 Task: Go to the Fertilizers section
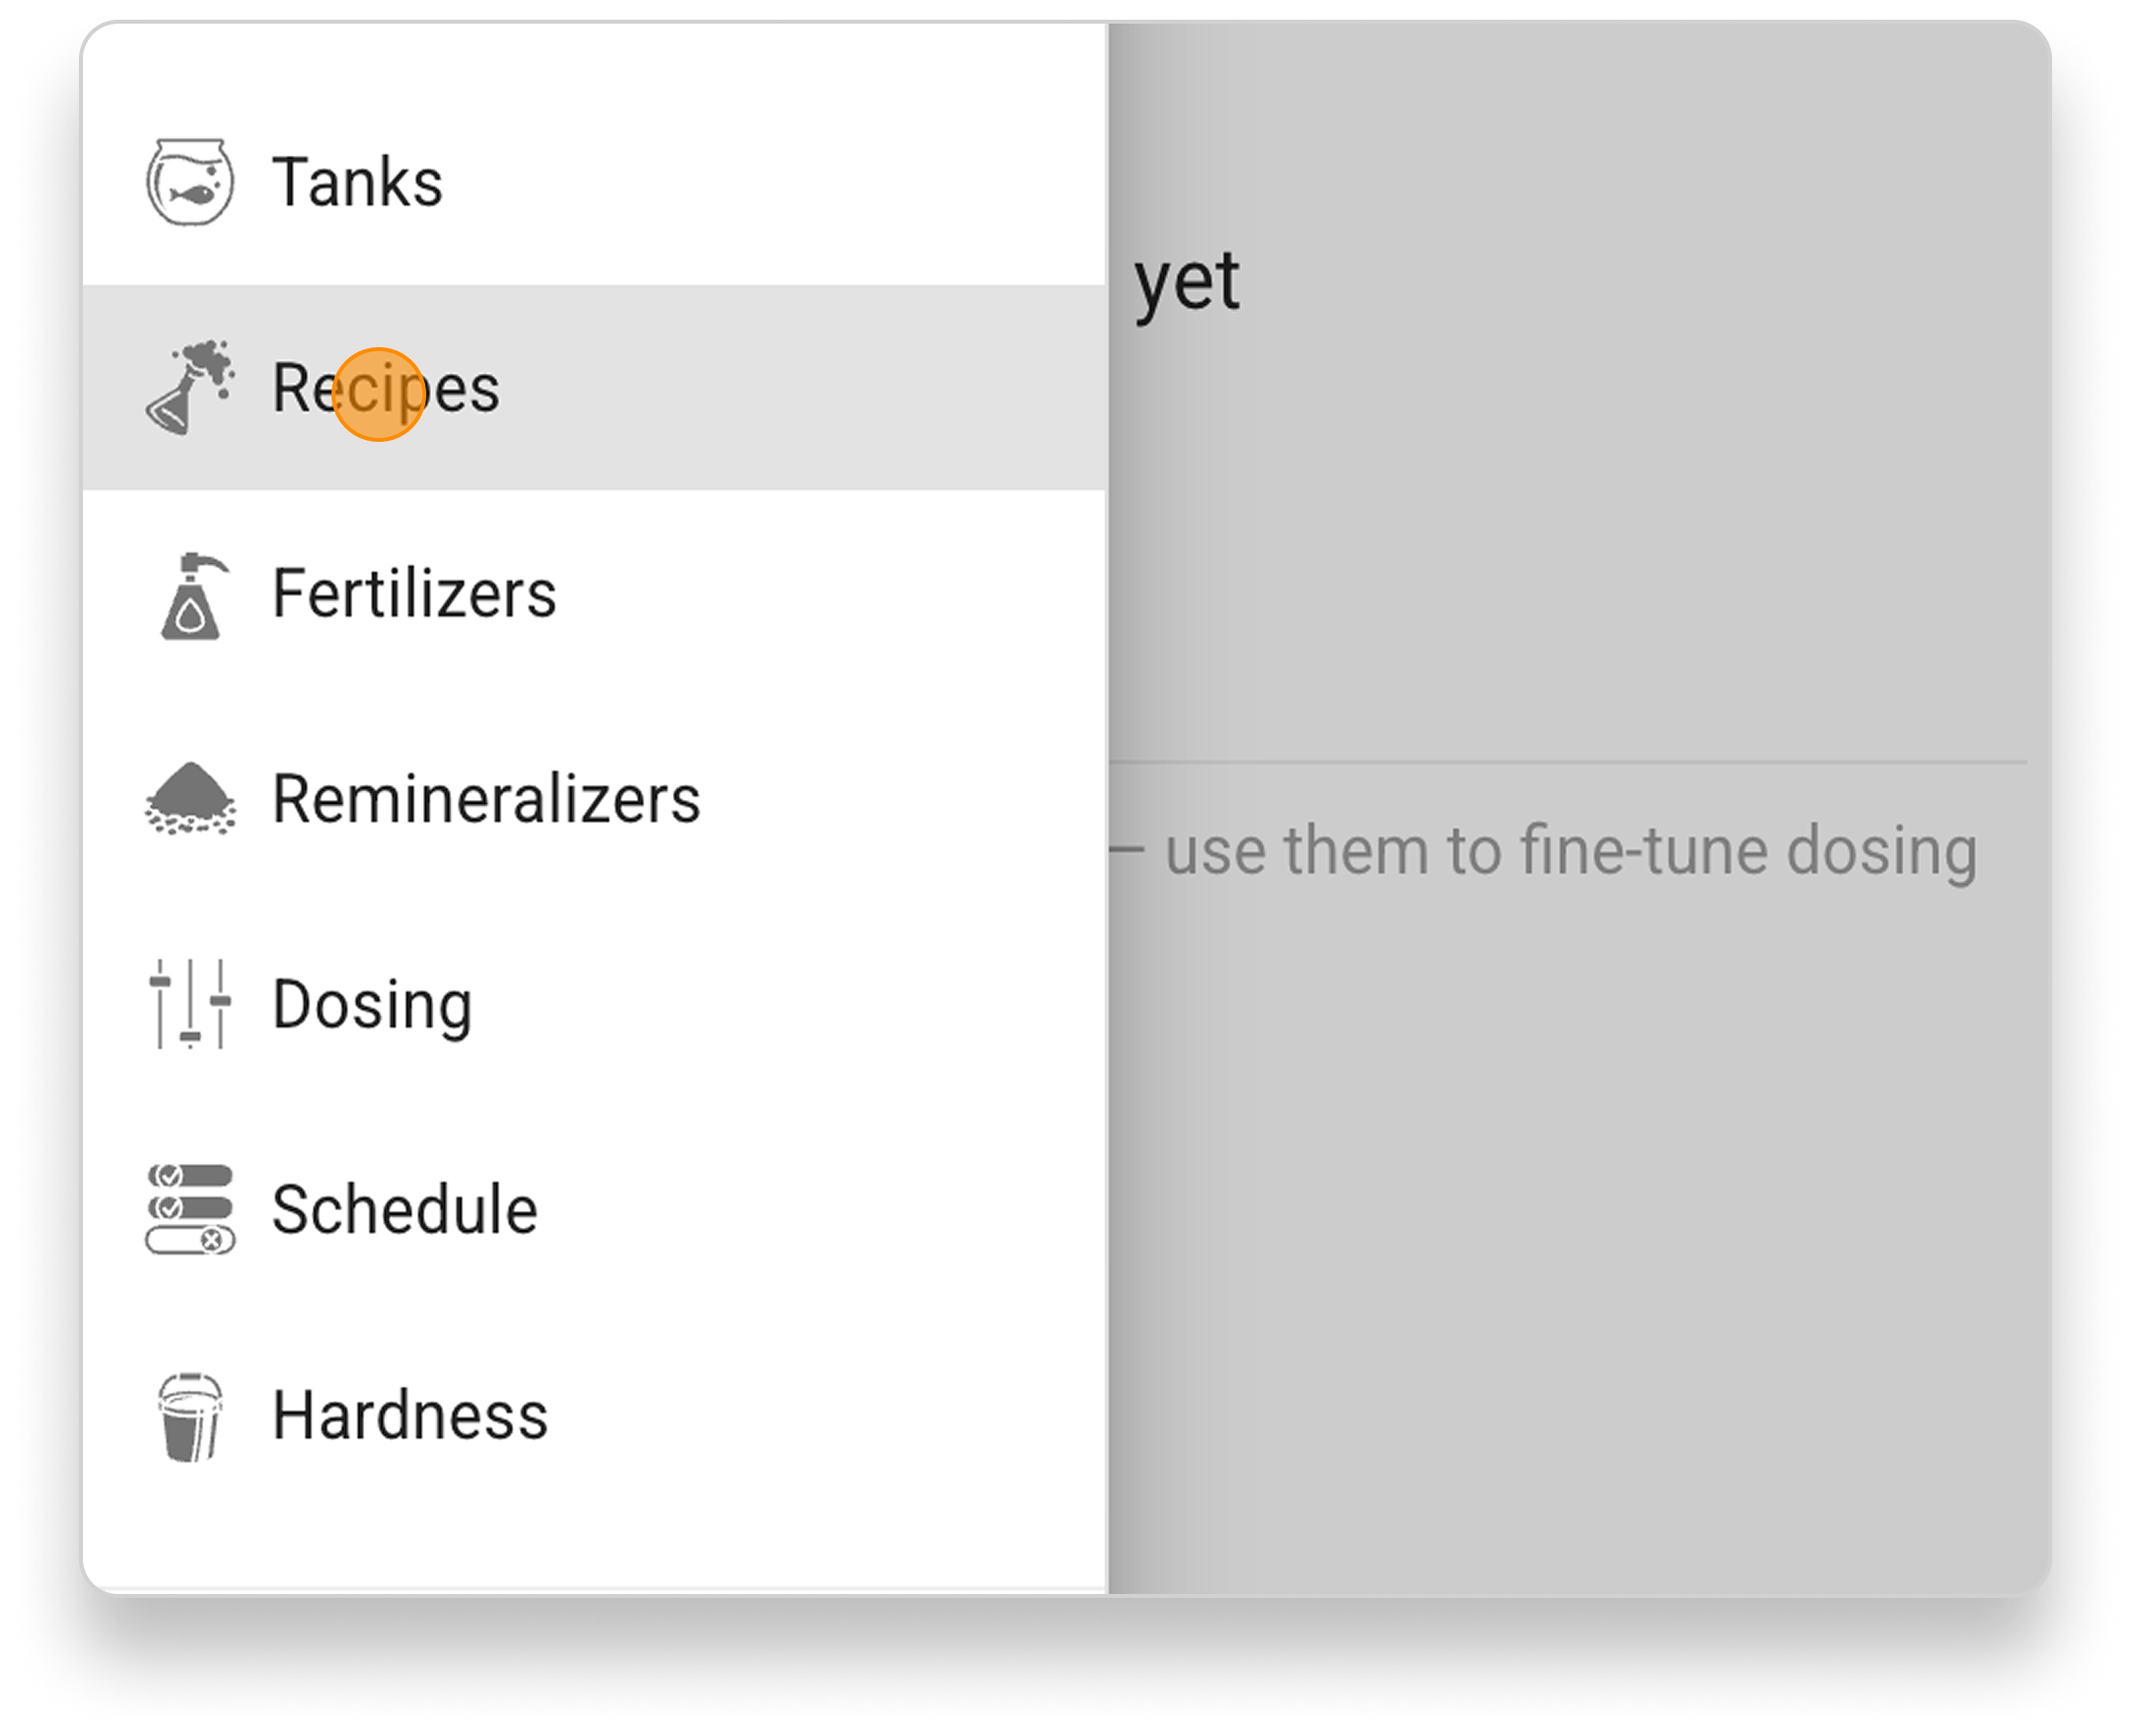click(414, 594)
